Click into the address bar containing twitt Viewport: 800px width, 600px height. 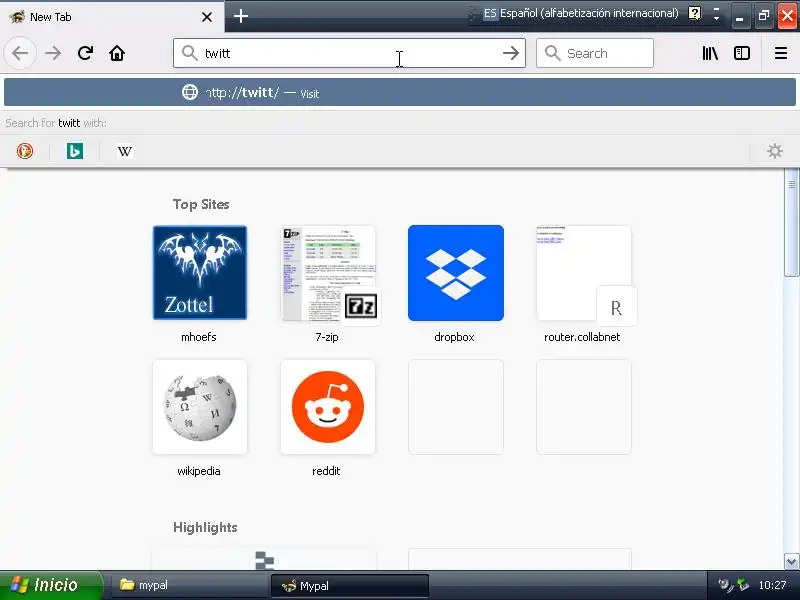(349, 53)
